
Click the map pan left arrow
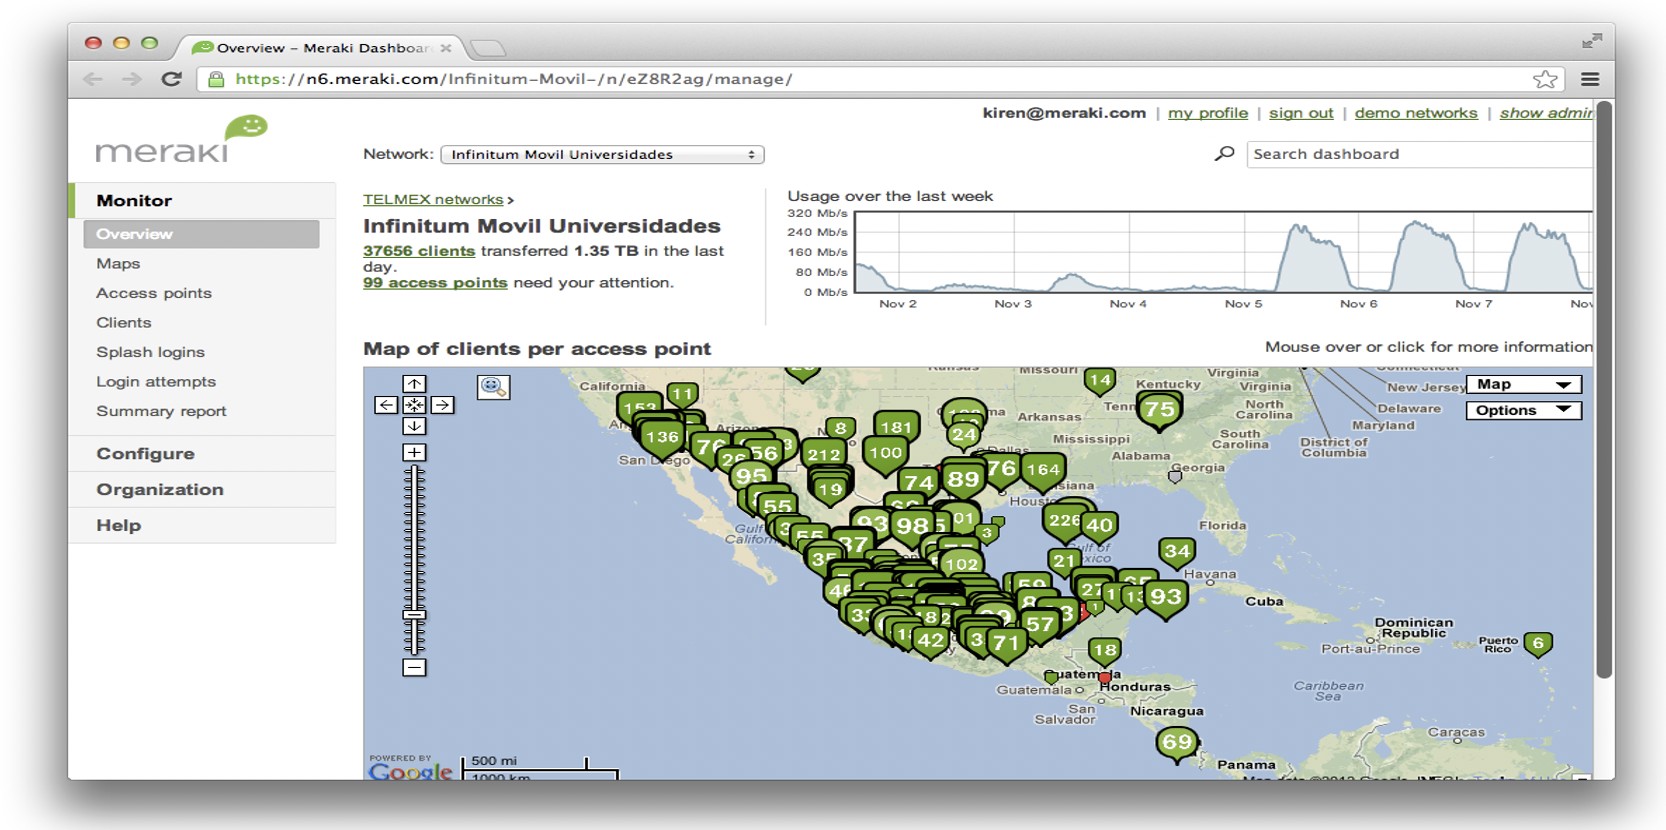pos(386,405)
